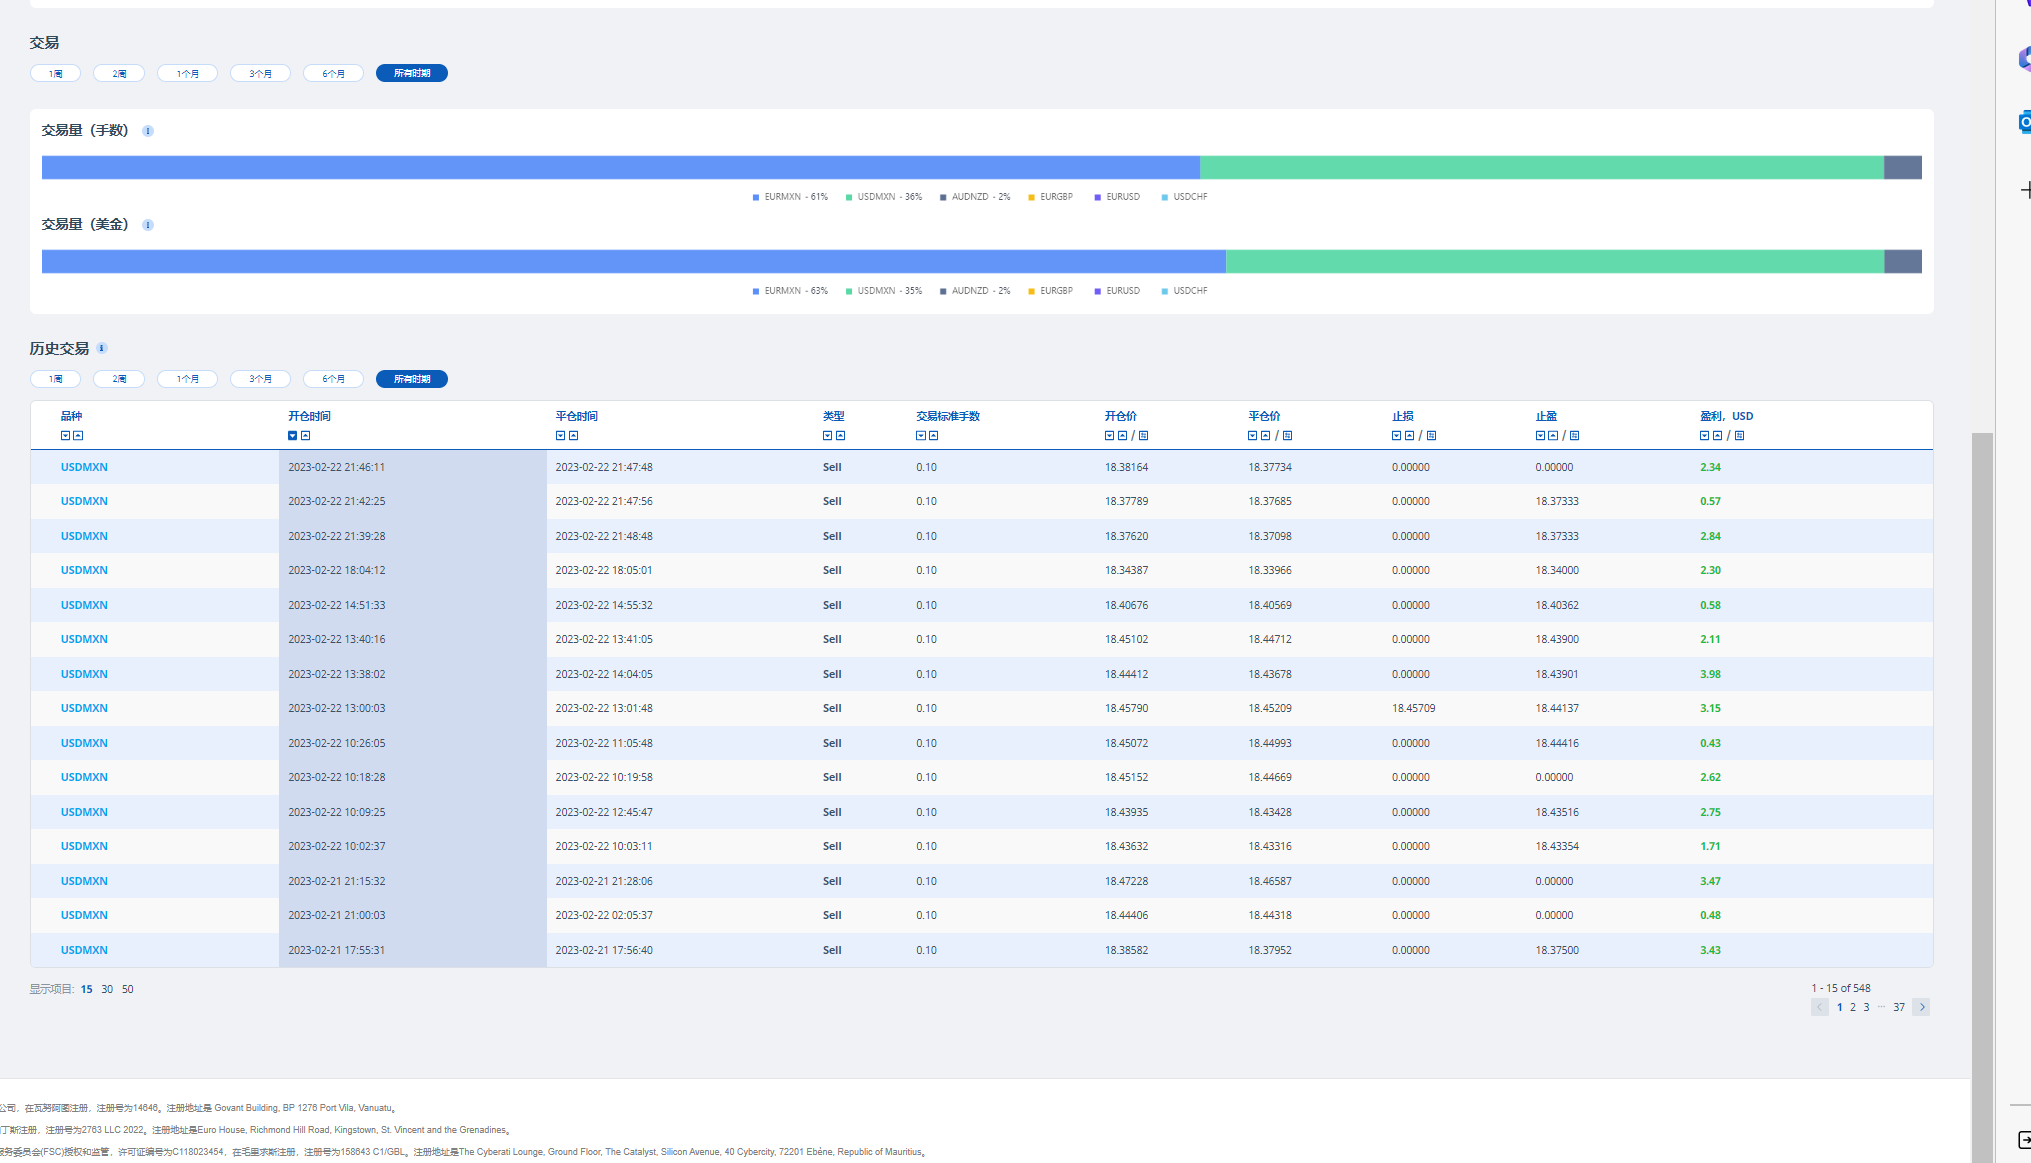Go to page 2 of pagination
This screenshot has width=2031, height=1163.
click(1852, 1008)
